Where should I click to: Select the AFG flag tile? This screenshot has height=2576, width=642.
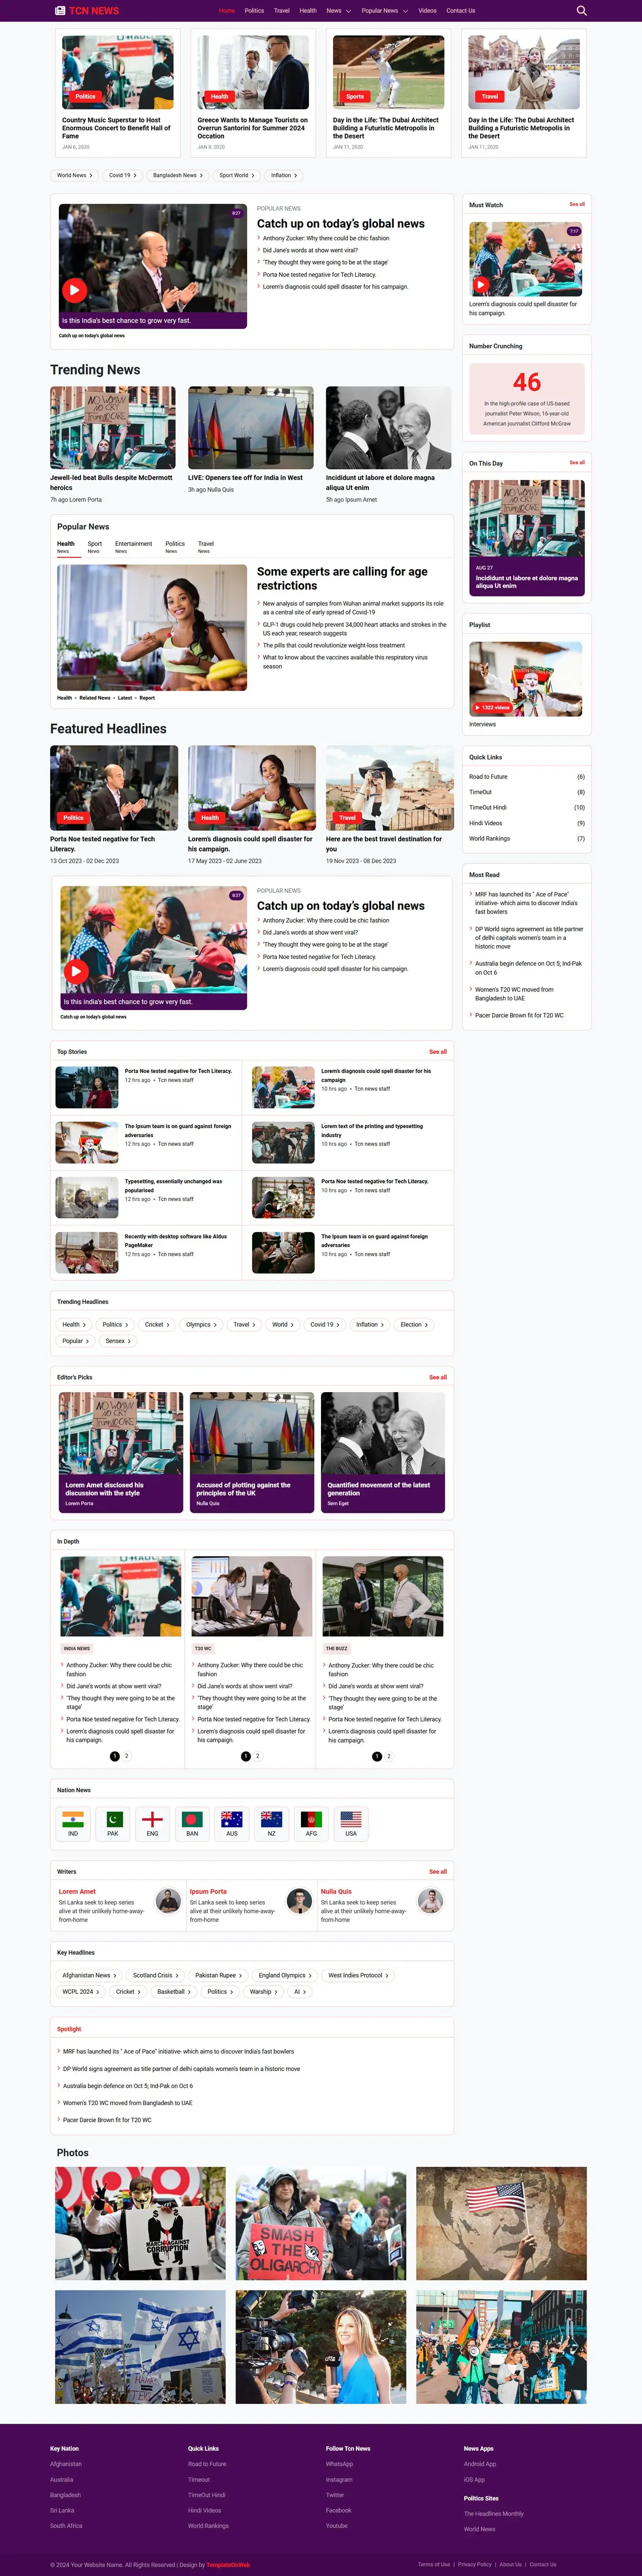(311, 1823)
